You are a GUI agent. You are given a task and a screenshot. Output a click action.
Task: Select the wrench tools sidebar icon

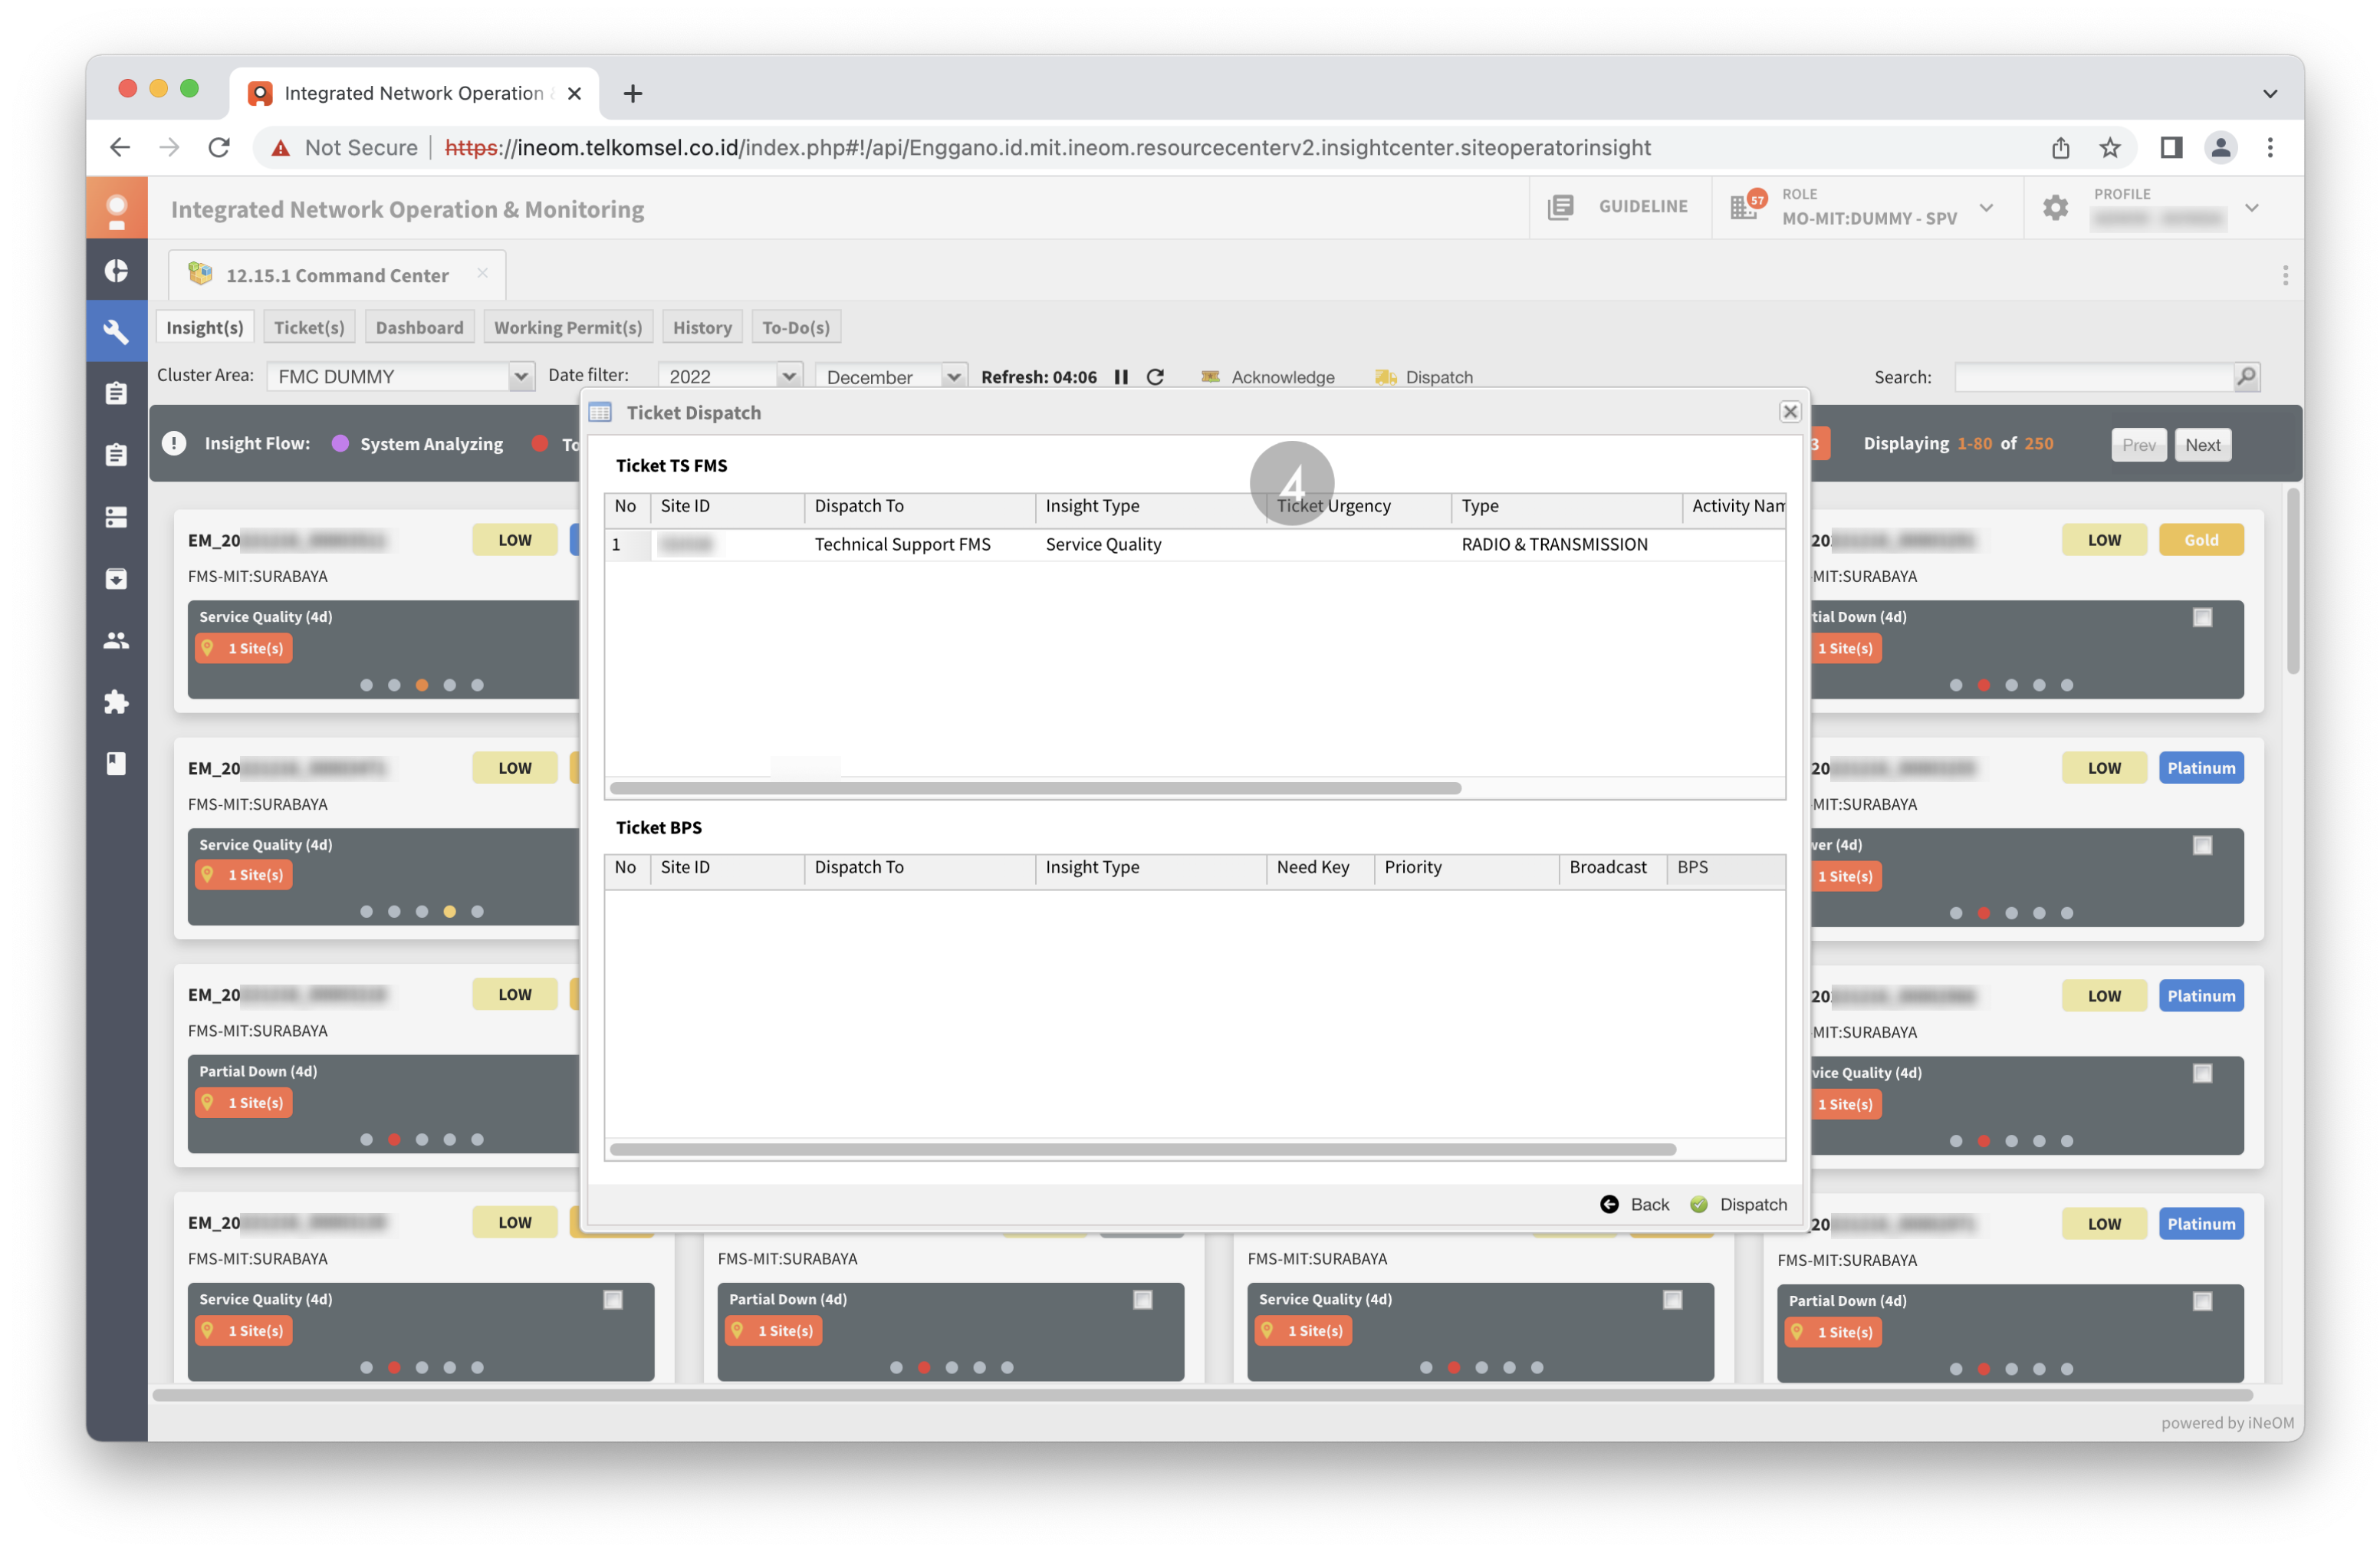click(x=116, y=331)
